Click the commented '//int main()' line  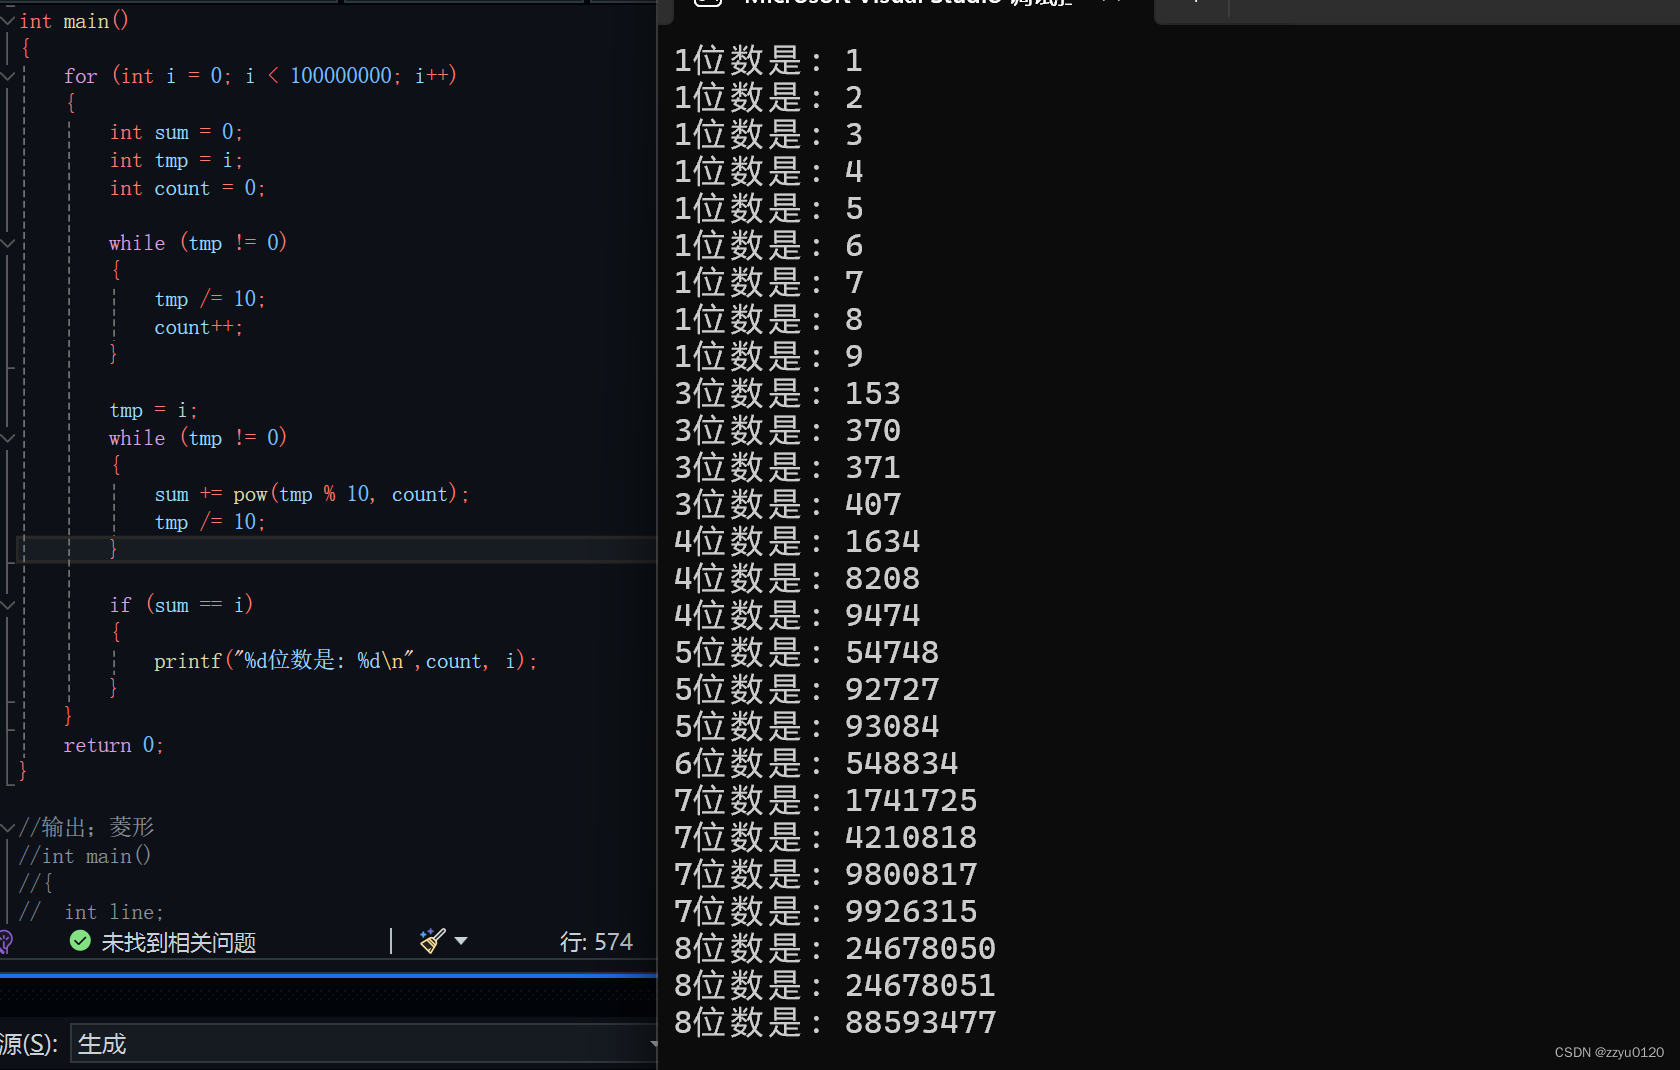pos(85,856)
